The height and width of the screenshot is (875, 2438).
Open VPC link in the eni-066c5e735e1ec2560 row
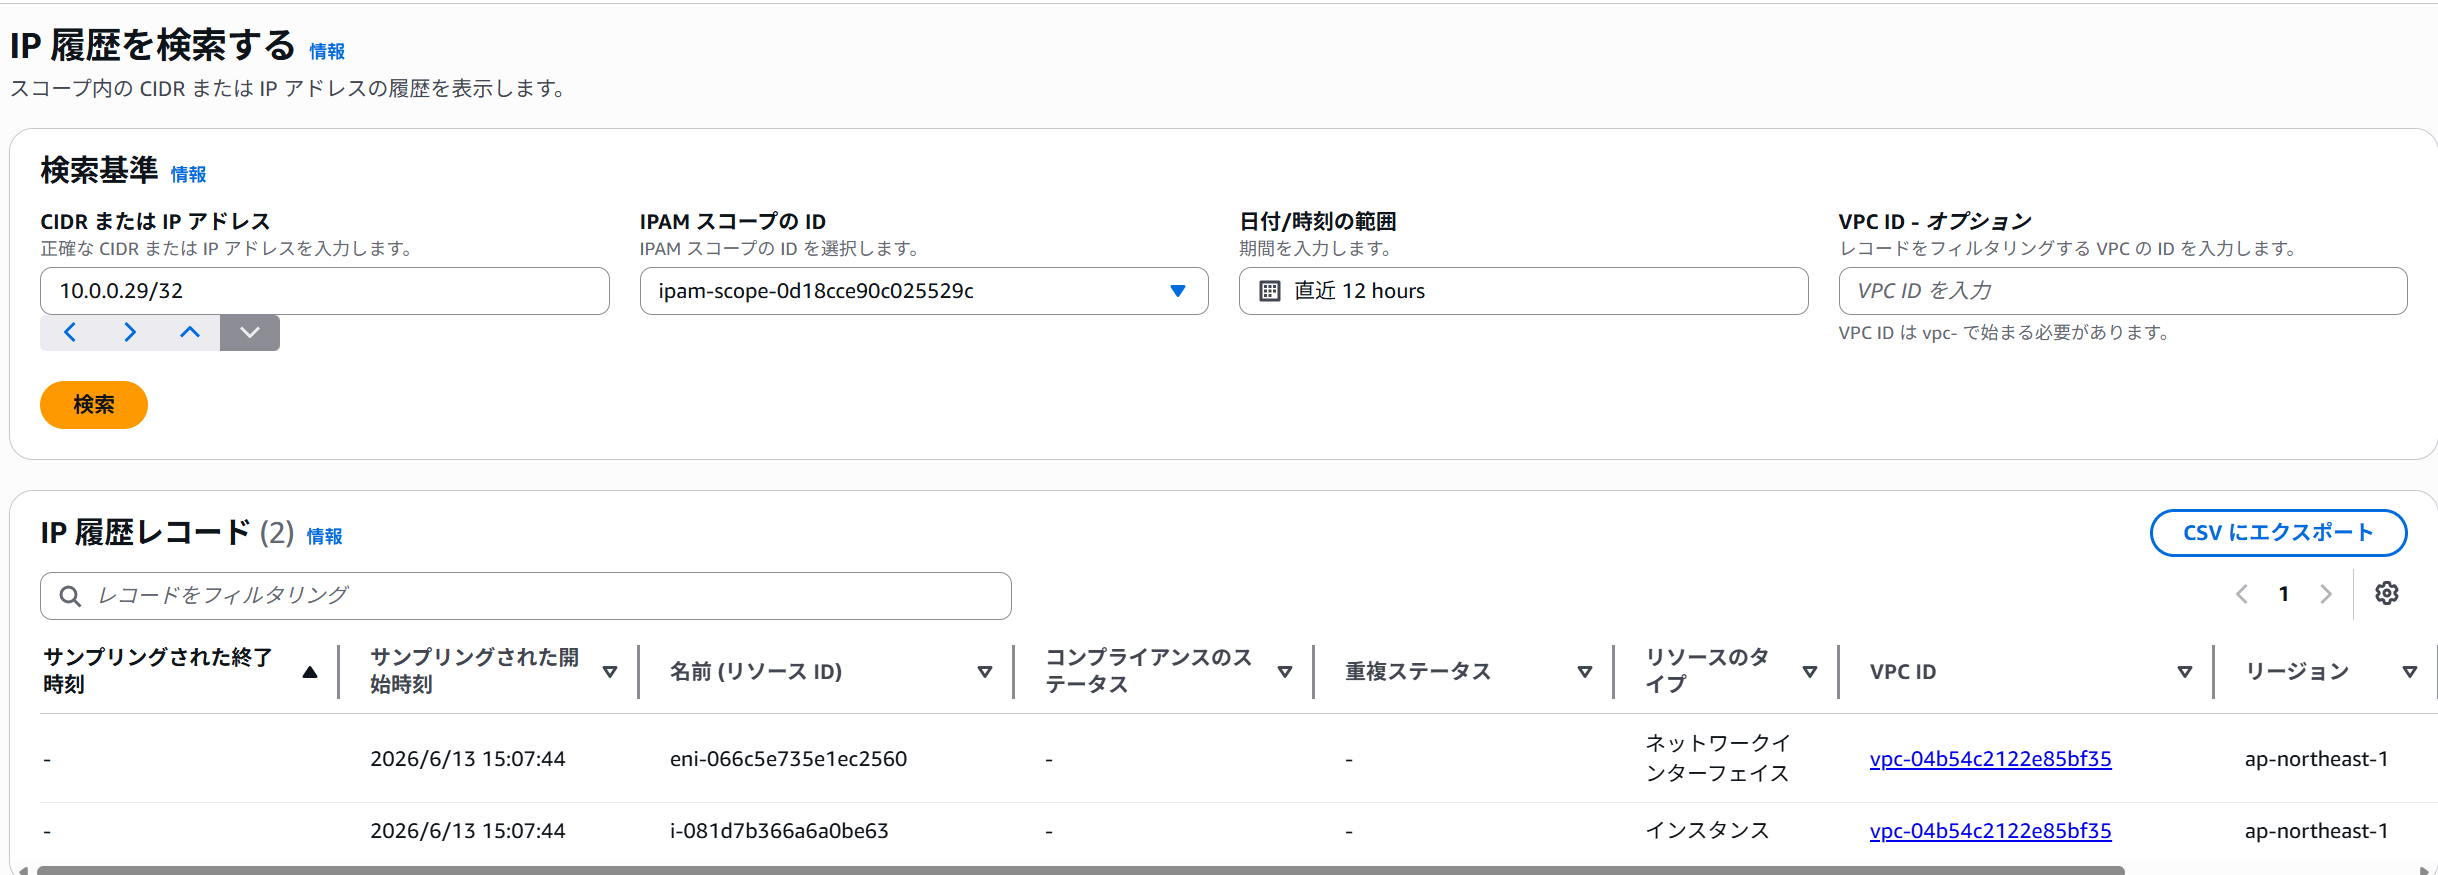pos(1990,759)
